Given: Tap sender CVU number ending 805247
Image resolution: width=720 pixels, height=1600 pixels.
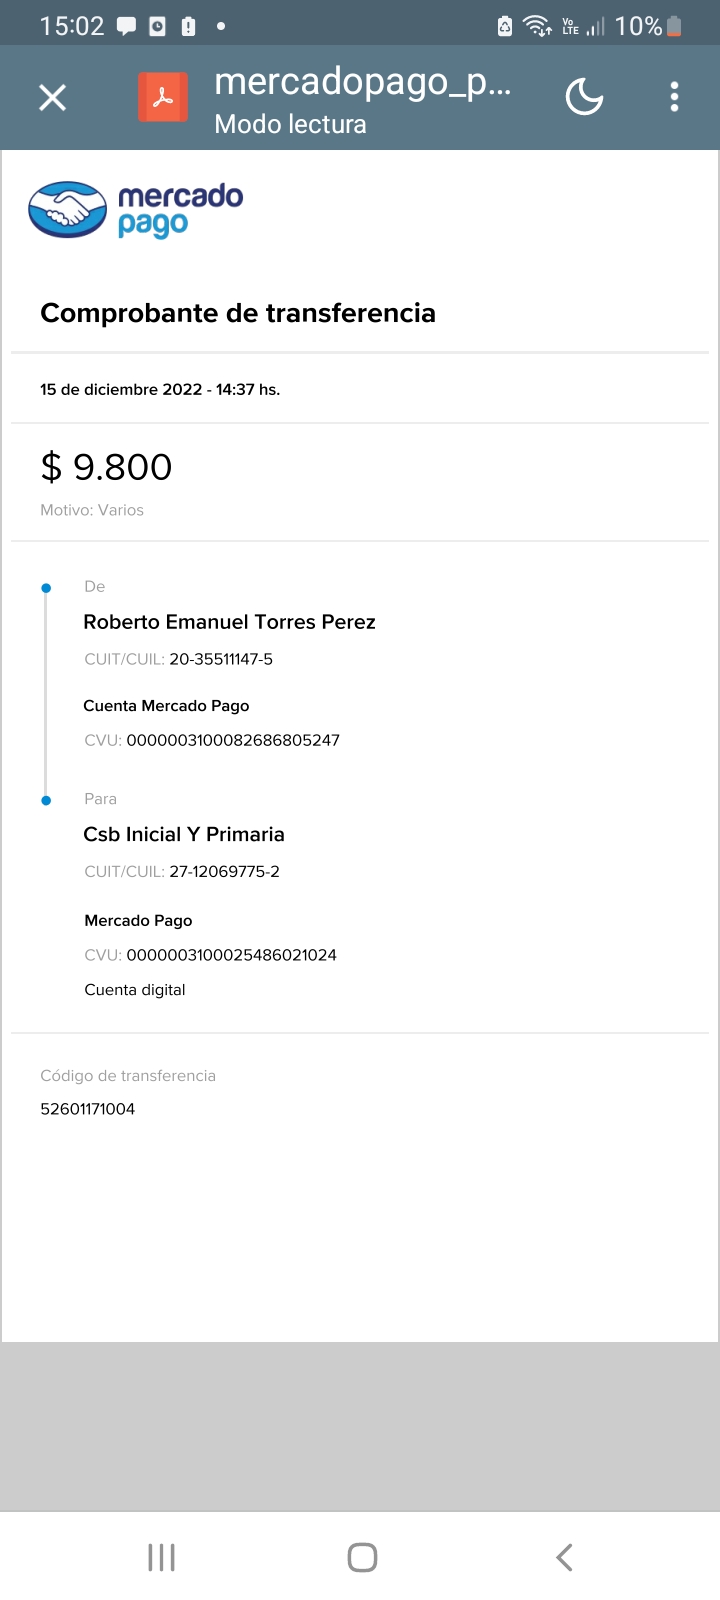Looking at the screenshot, I should [233, 740].
